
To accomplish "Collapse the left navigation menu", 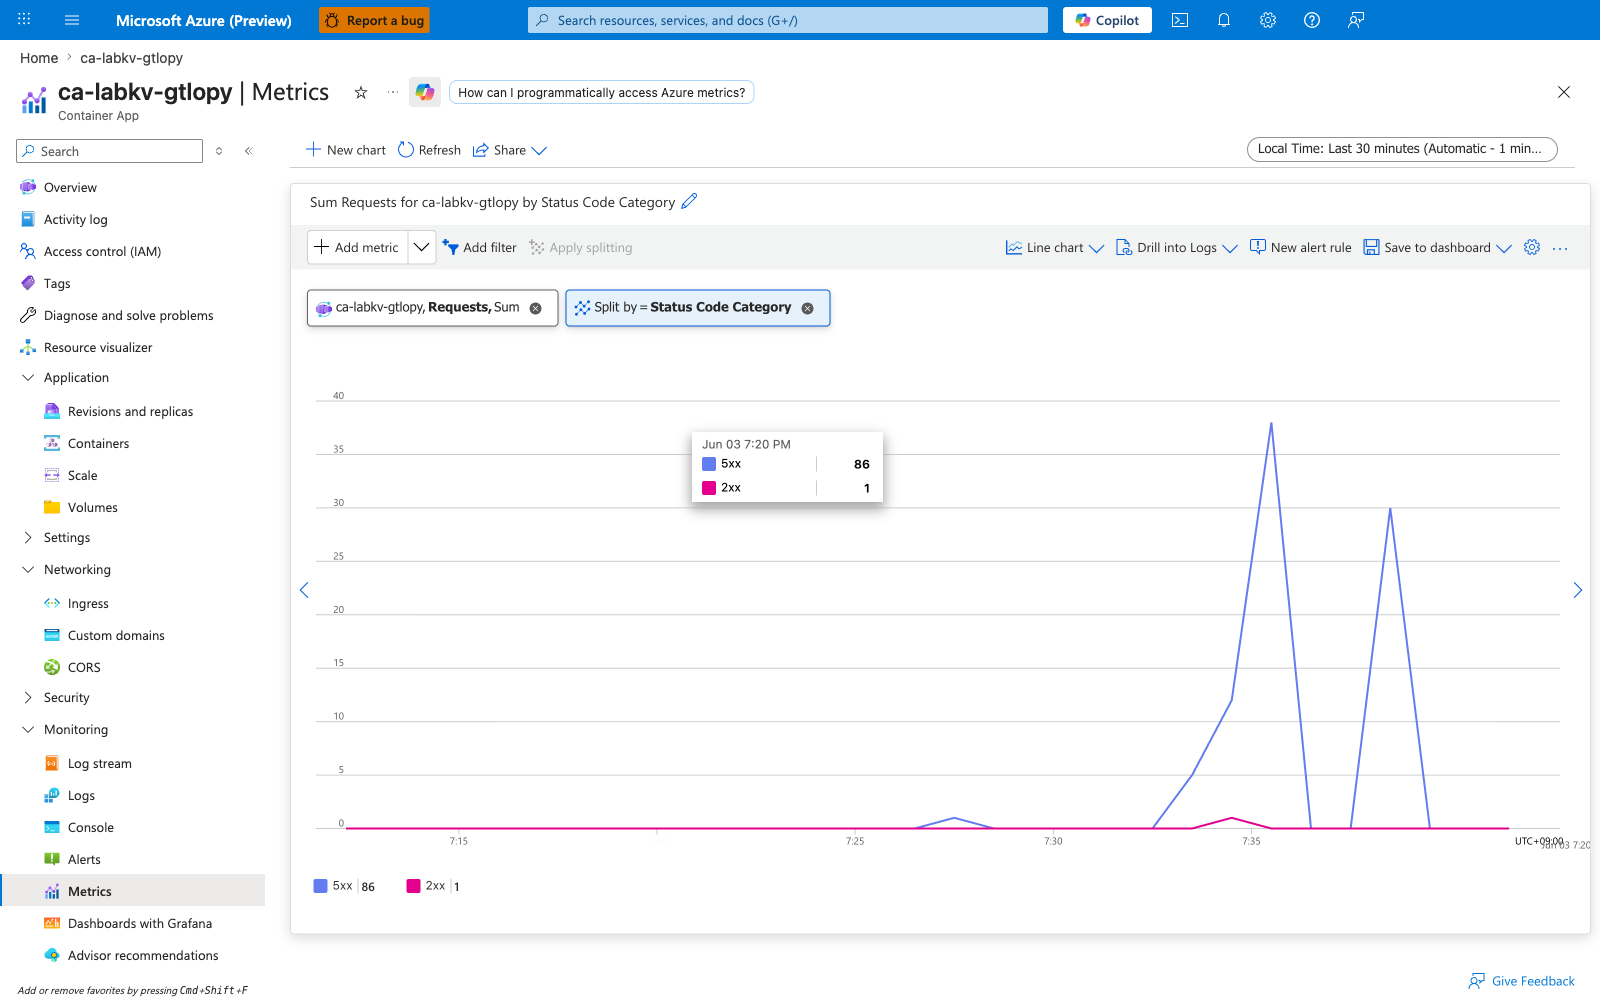I will click(249, 151).
